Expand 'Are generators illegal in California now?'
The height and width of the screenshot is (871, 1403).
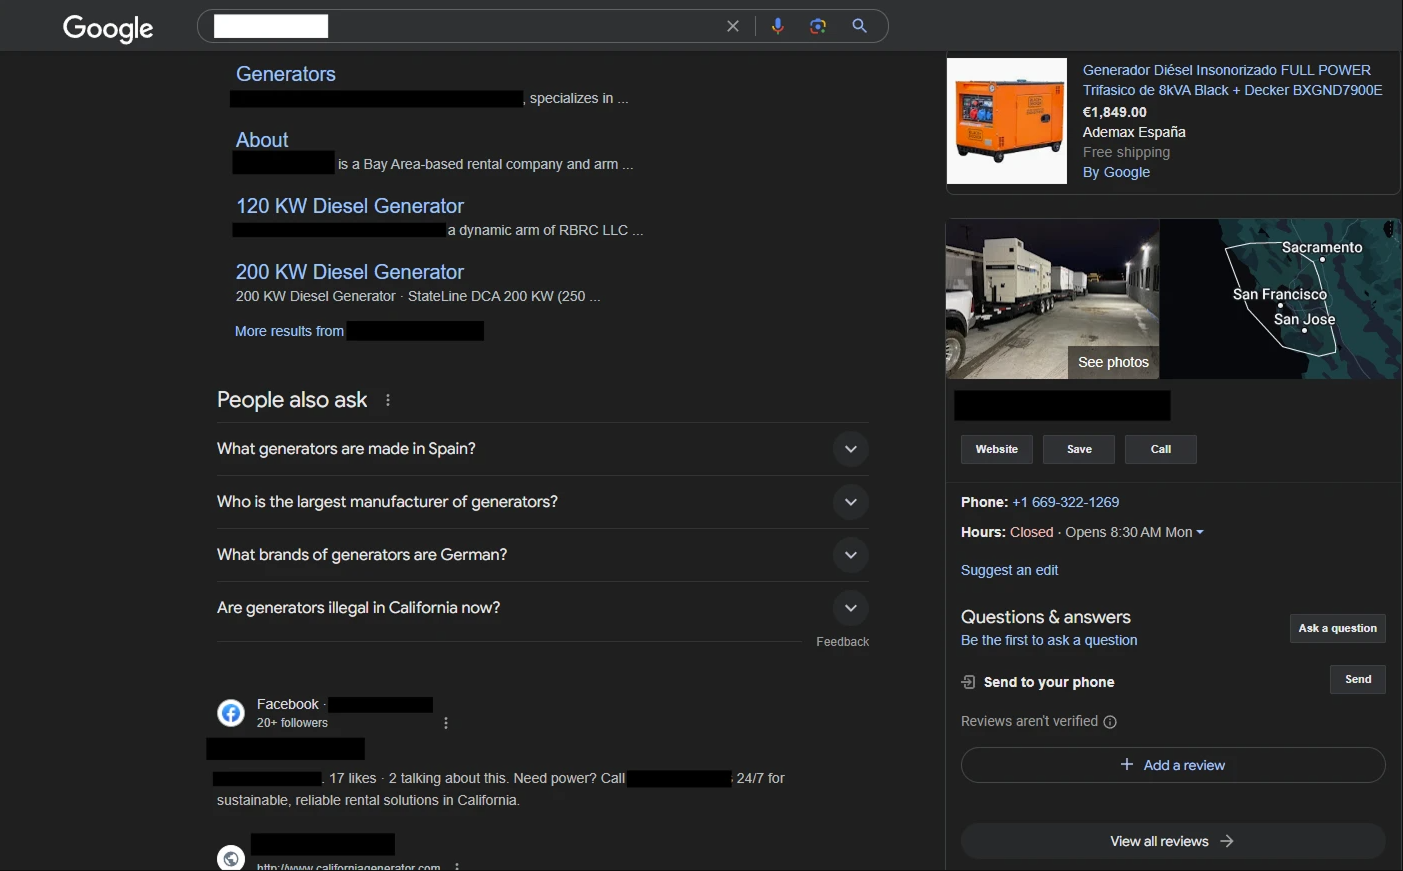850,608
